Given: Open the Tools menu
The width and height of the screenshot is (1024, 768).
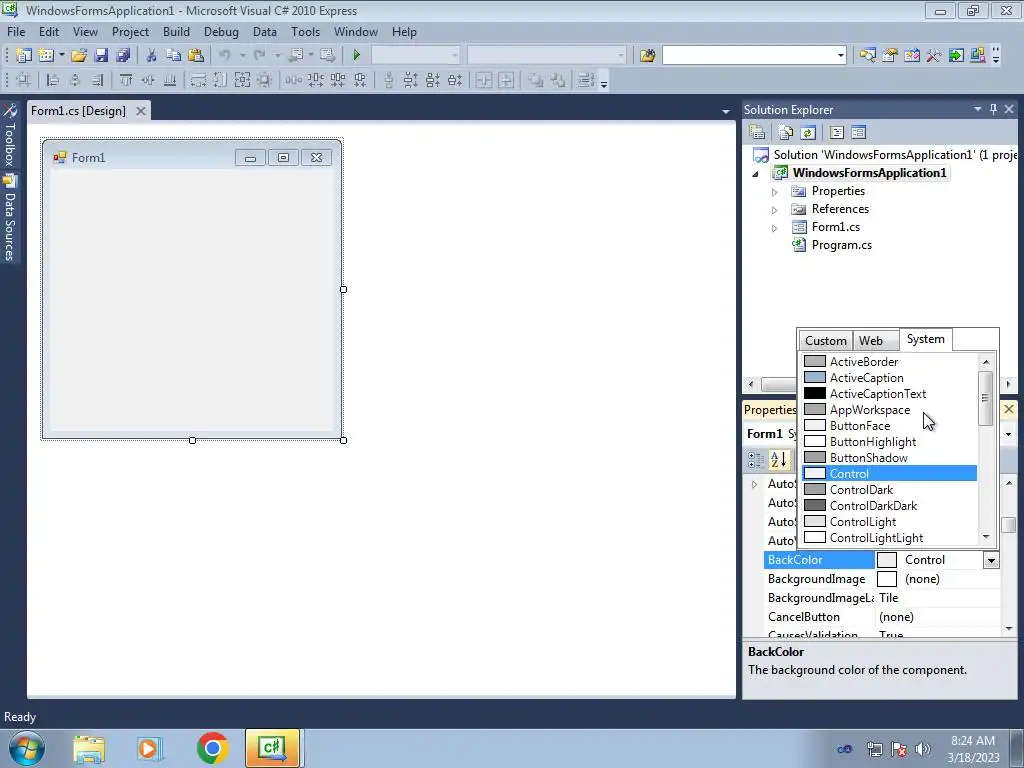Looking at the screenshot, I should (305, 31).
